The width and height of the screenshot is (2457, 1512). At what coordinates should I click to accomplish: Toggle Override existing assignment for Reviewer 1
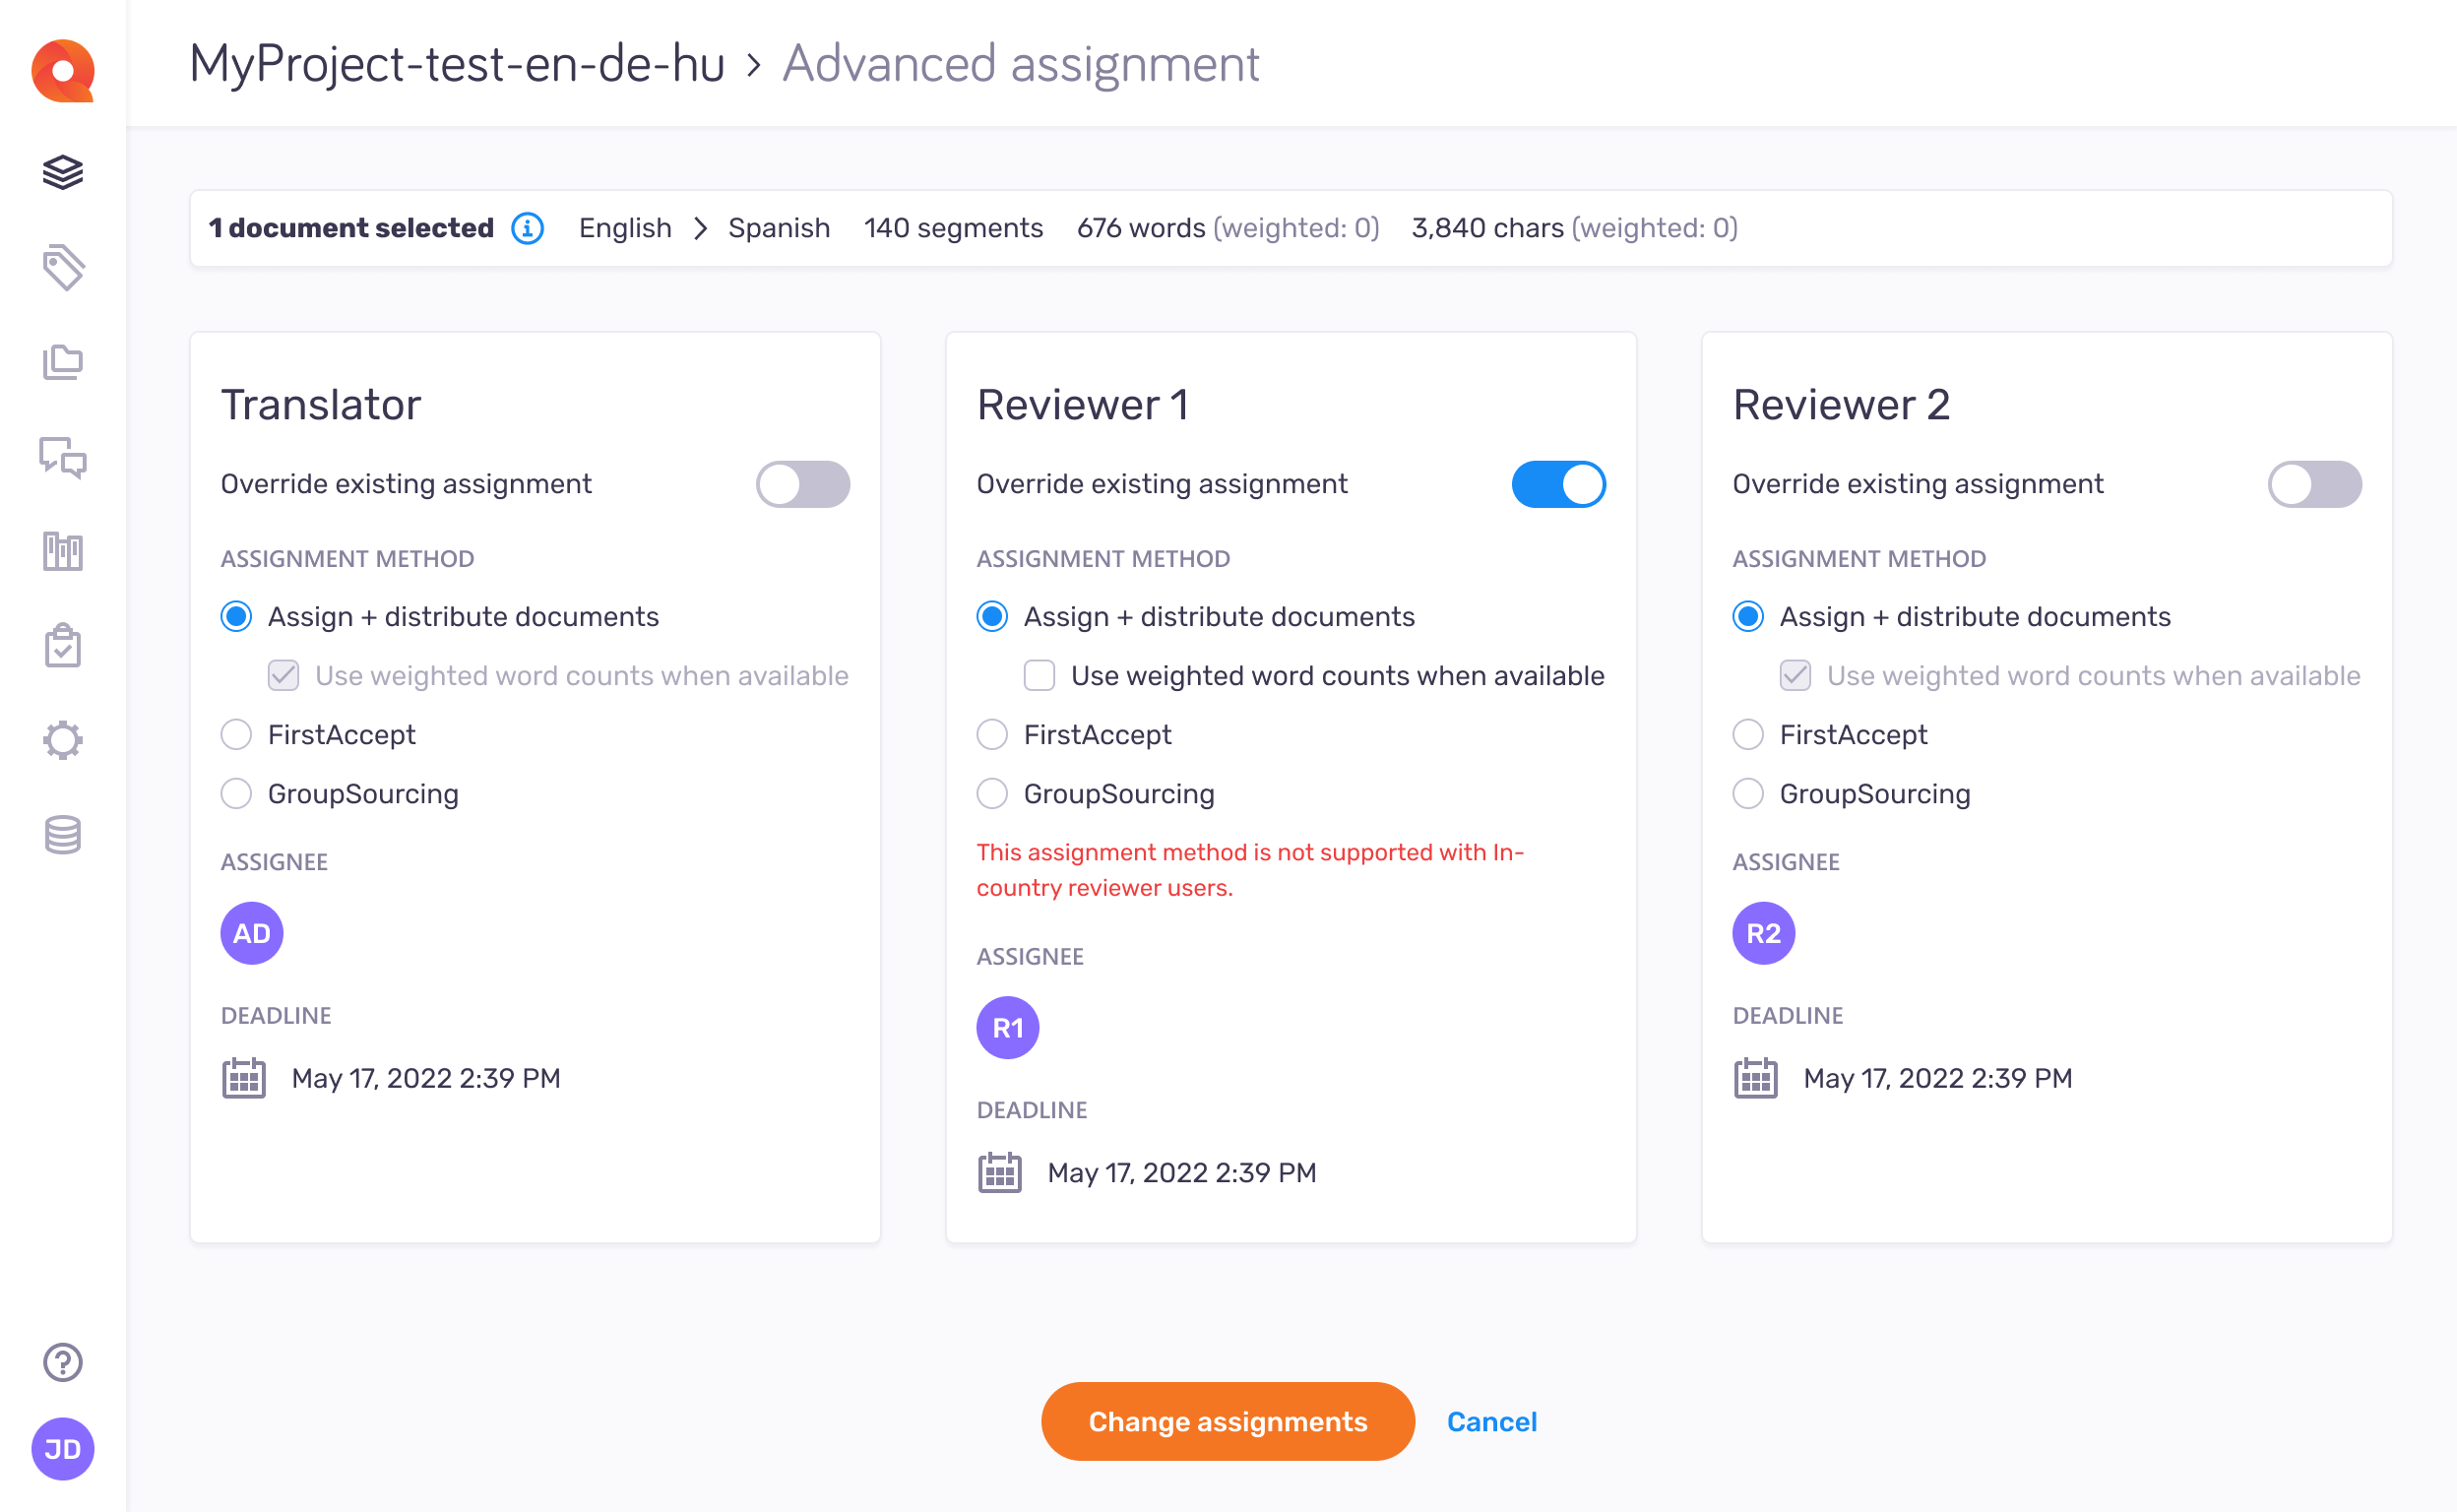pos(1558,482)
